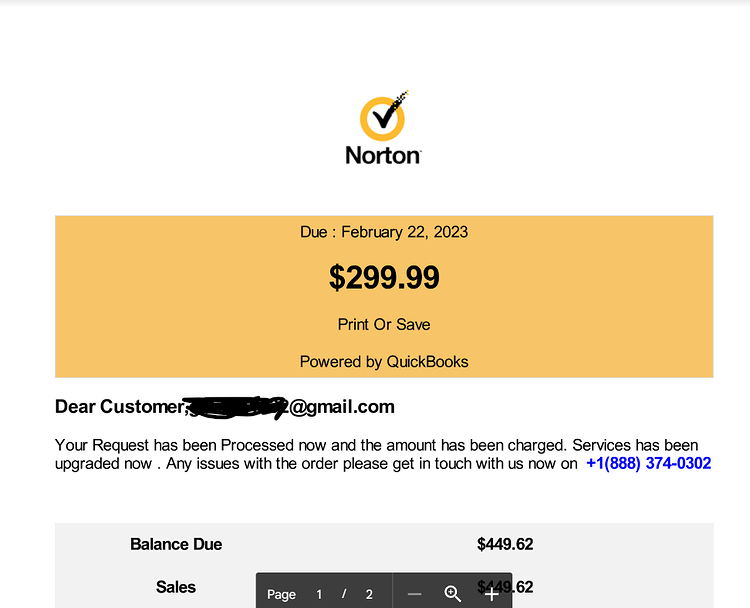
Task: Click the current page number field
Action: (319, 594)
